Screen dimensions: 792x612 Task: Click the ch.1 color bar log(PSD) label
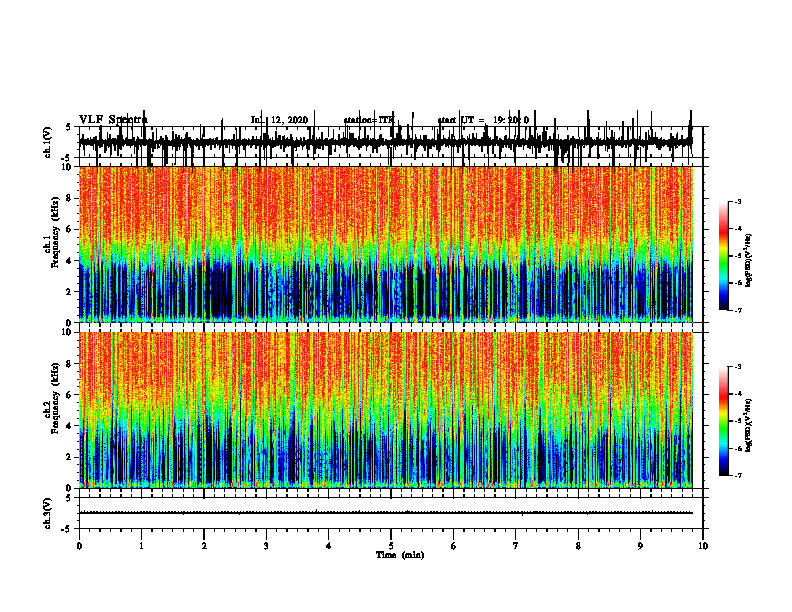click(x=749, y=260)
